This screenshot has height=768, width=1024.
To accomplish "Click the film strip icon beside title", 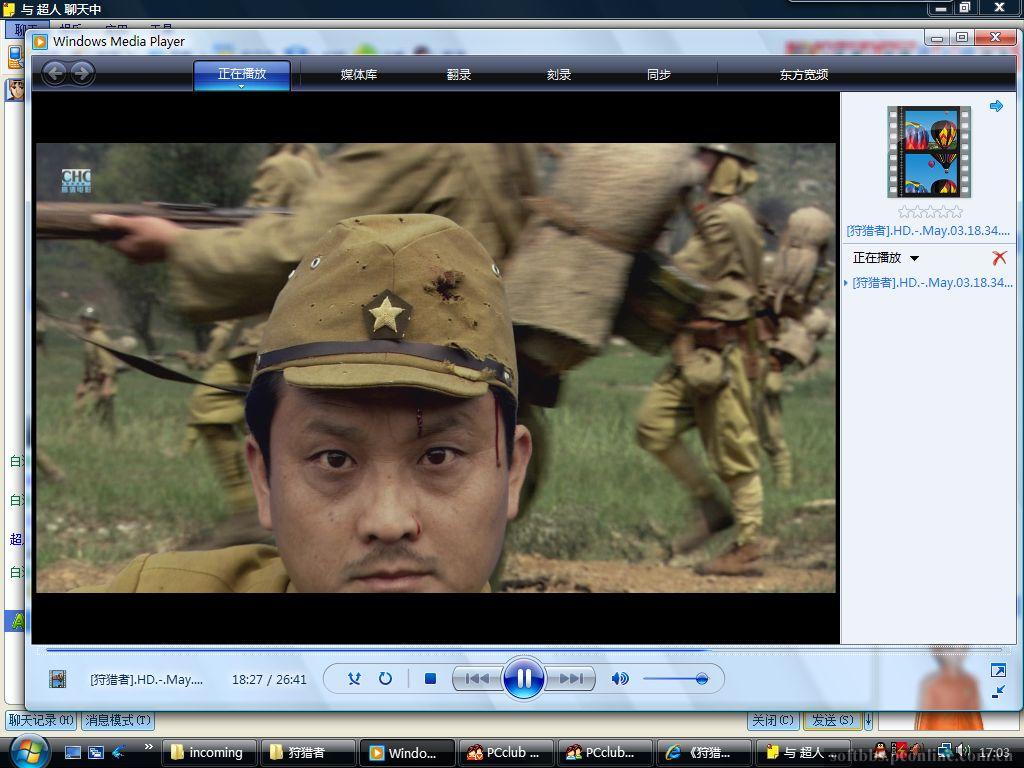I will [x=57, y=679].
